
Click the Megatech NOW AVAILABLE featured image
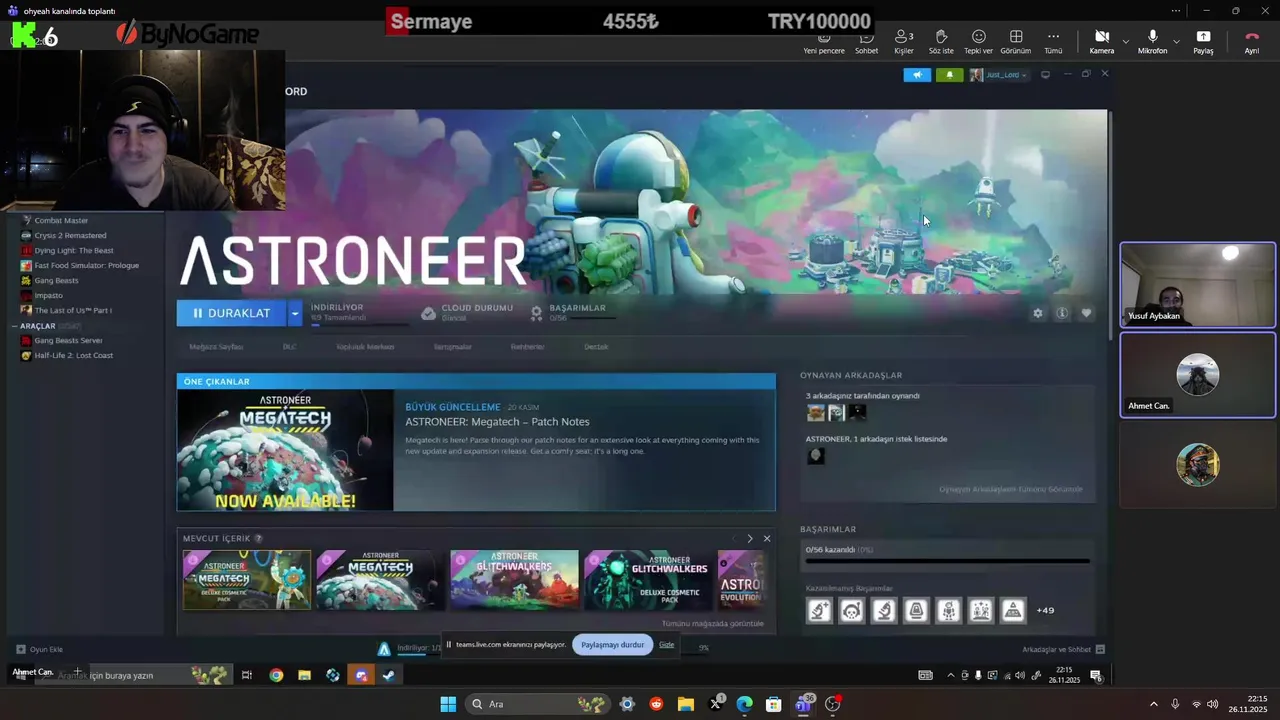click(285, 450)
